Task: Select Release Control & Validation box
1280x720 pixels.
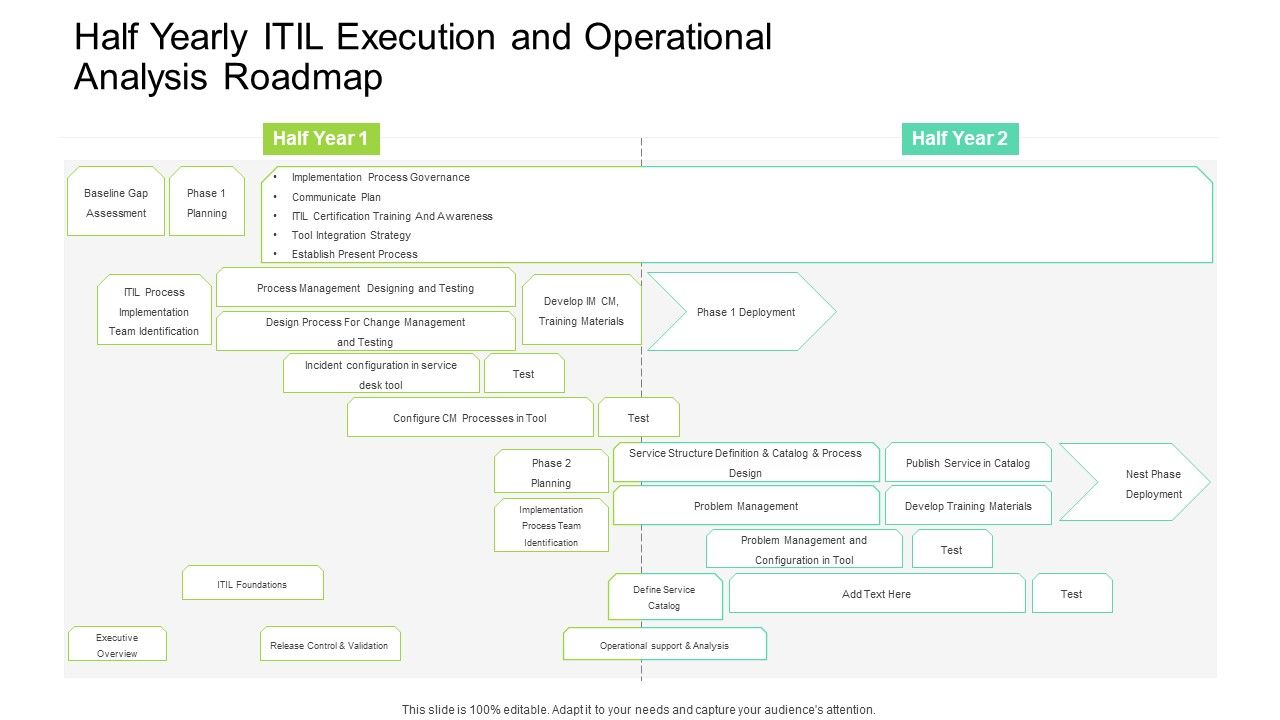Action: [x=330, y=645]
